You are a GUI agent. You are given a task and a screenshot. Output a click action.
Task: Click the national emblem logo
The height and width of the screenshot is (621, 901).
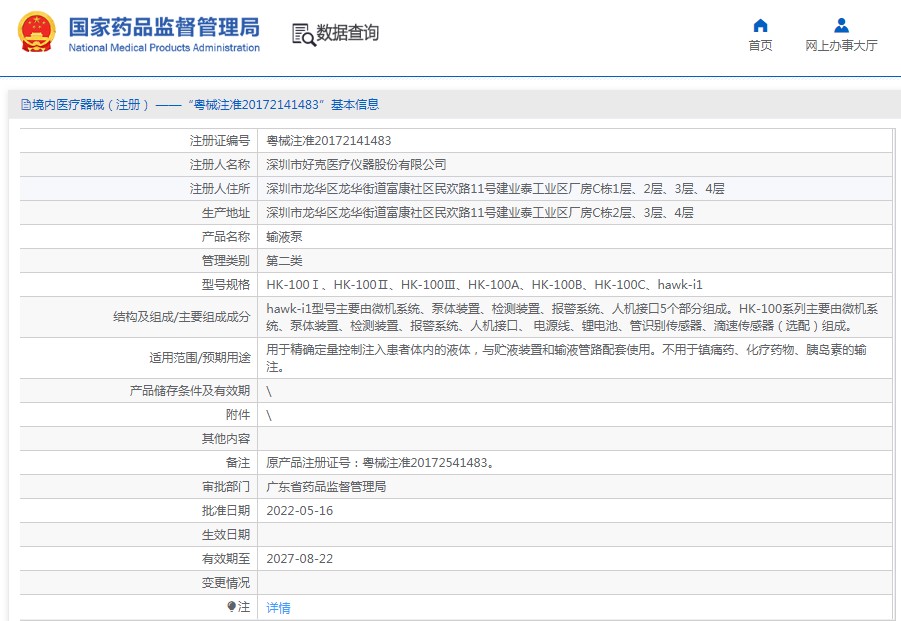click(x=37, y=32)
